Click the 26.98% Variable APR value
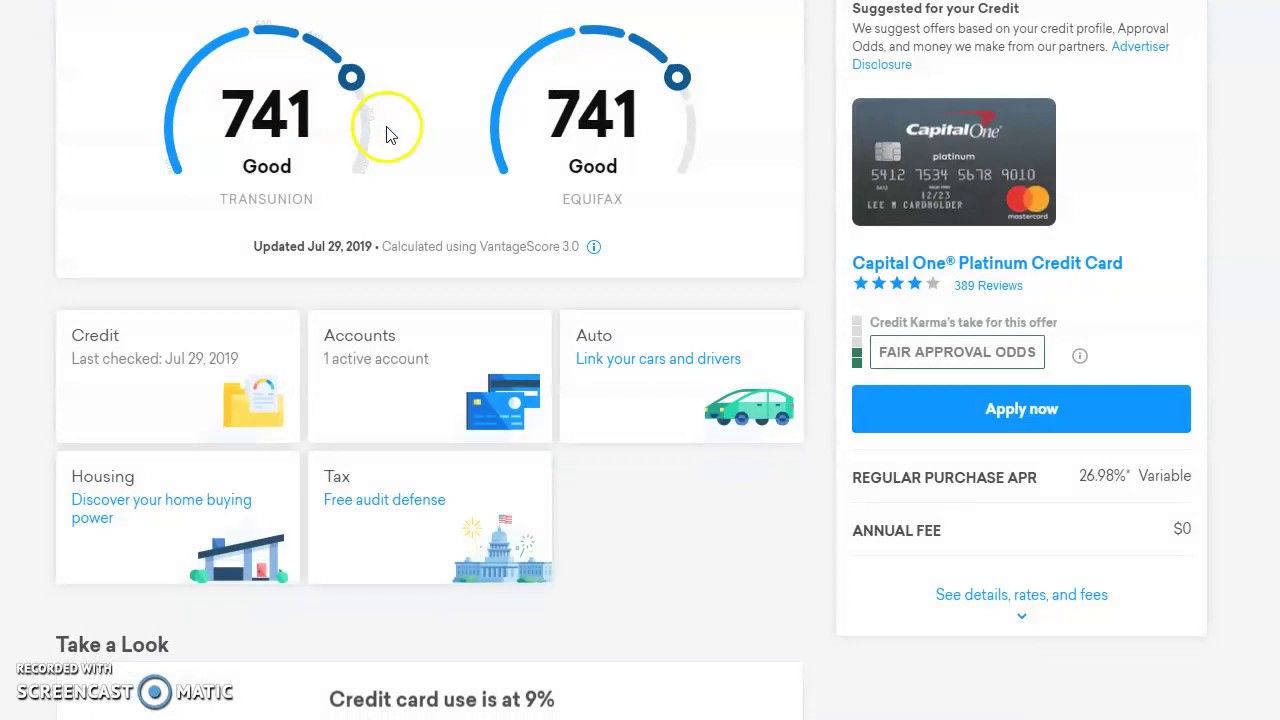 pyautogui.click(x=1135, y=476)
